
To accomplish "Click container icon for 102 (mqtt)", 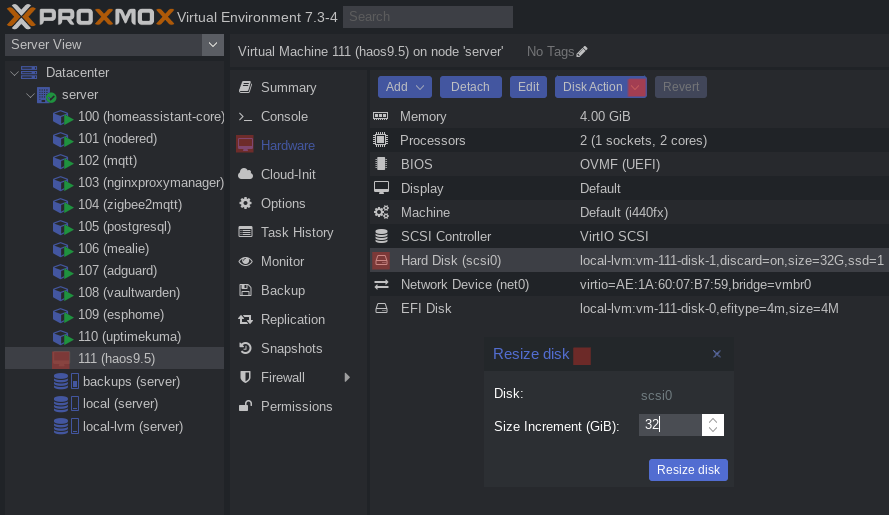I will point(62,162).
